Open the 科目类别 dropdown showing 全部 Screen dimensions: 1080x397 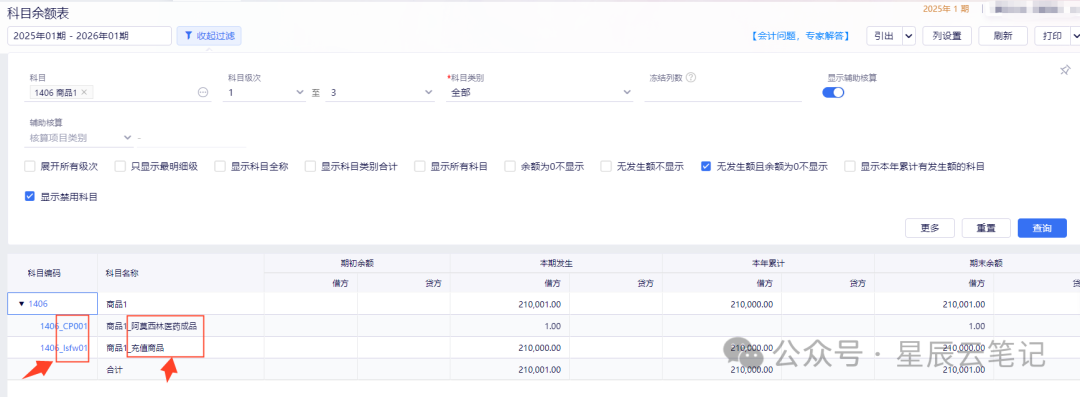[x=540, y=92]
